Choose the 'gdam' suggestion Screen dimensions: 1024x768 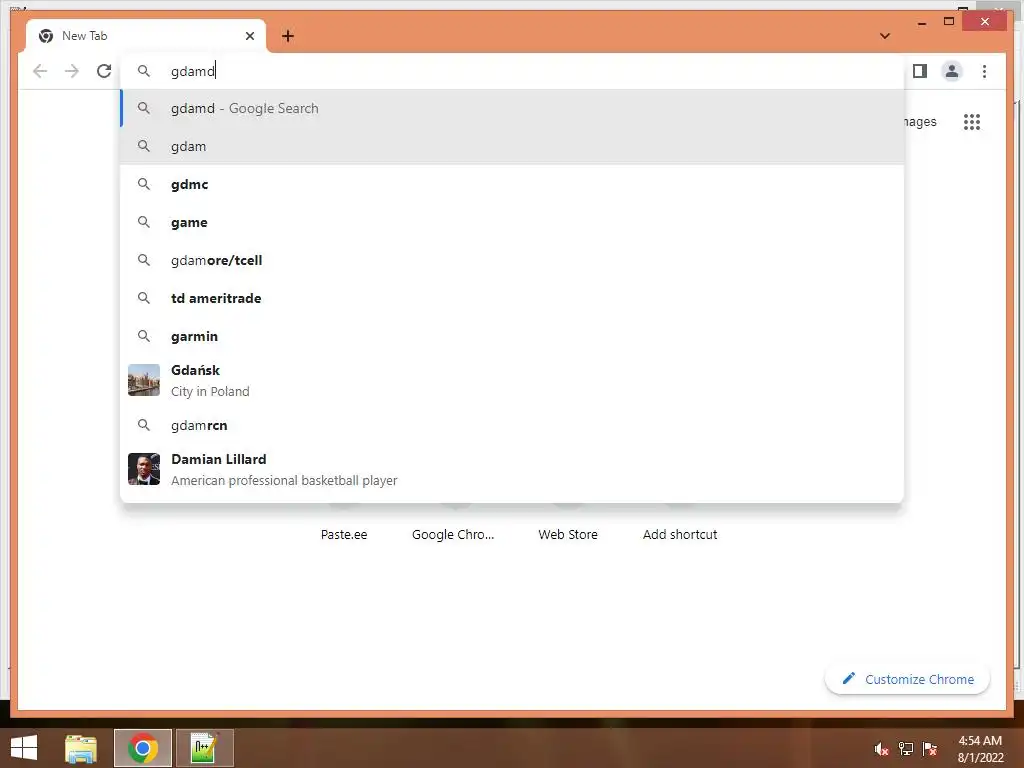coord(513,146)
